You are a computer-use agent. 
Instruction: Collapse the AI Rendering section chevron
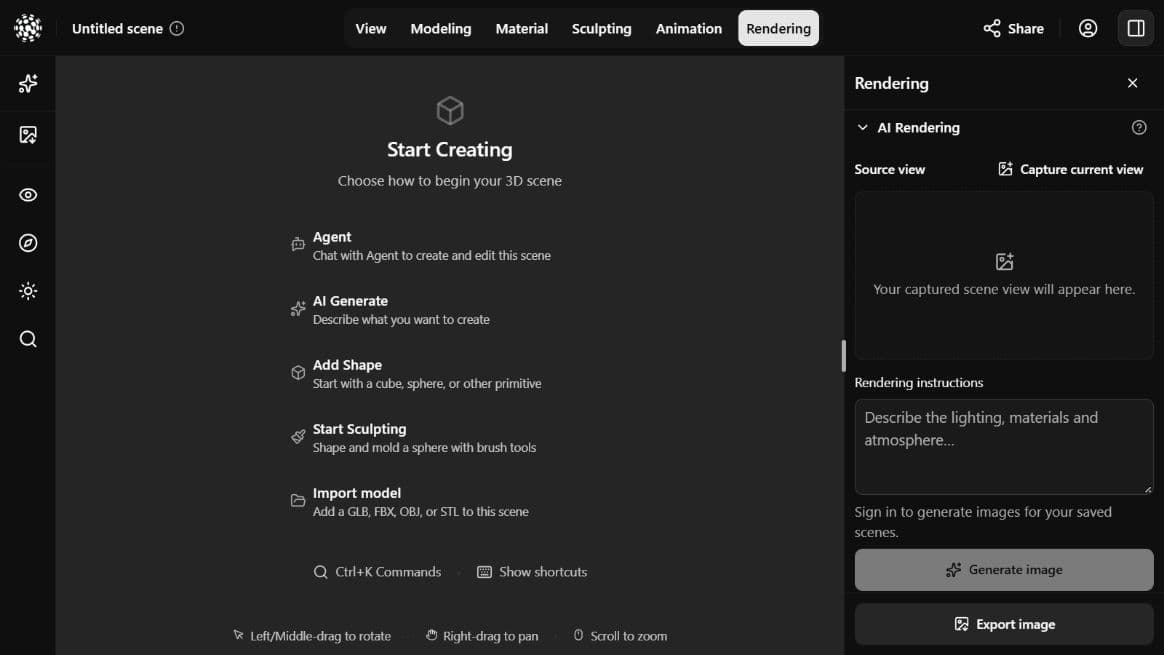[862, 128]
